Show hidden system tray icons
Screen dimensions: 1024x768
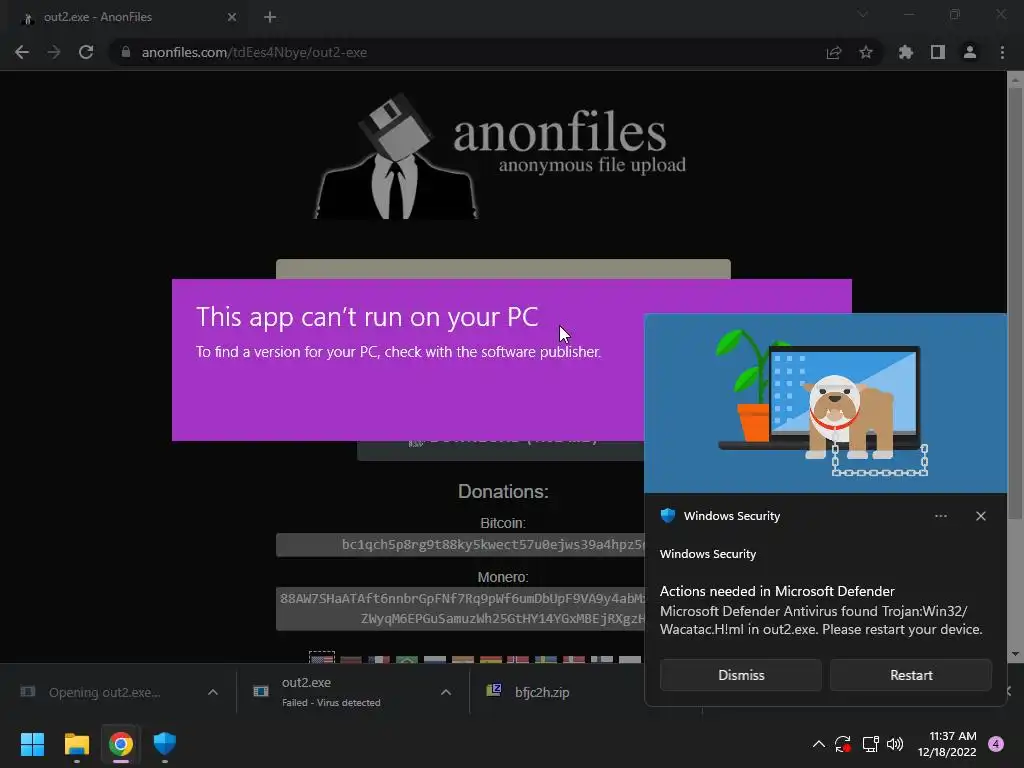click(x=818, y=744)
